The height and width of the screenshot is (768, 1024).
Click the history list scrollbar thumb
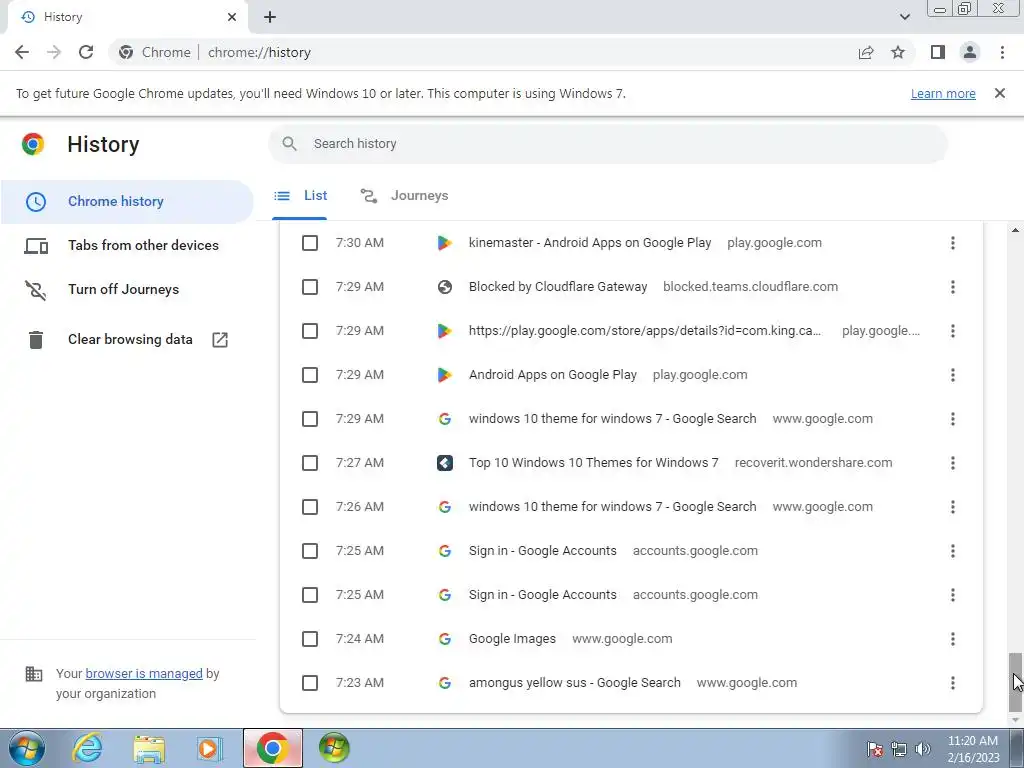[1015, 682]
